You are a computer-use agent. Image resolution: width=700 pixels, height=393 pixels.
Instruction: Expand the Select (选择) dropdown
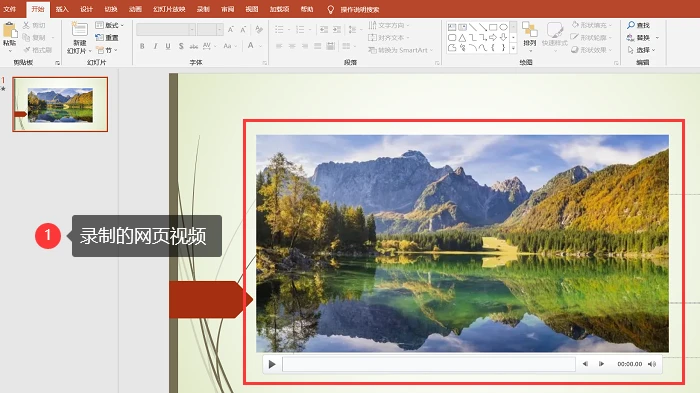point(642,50)
